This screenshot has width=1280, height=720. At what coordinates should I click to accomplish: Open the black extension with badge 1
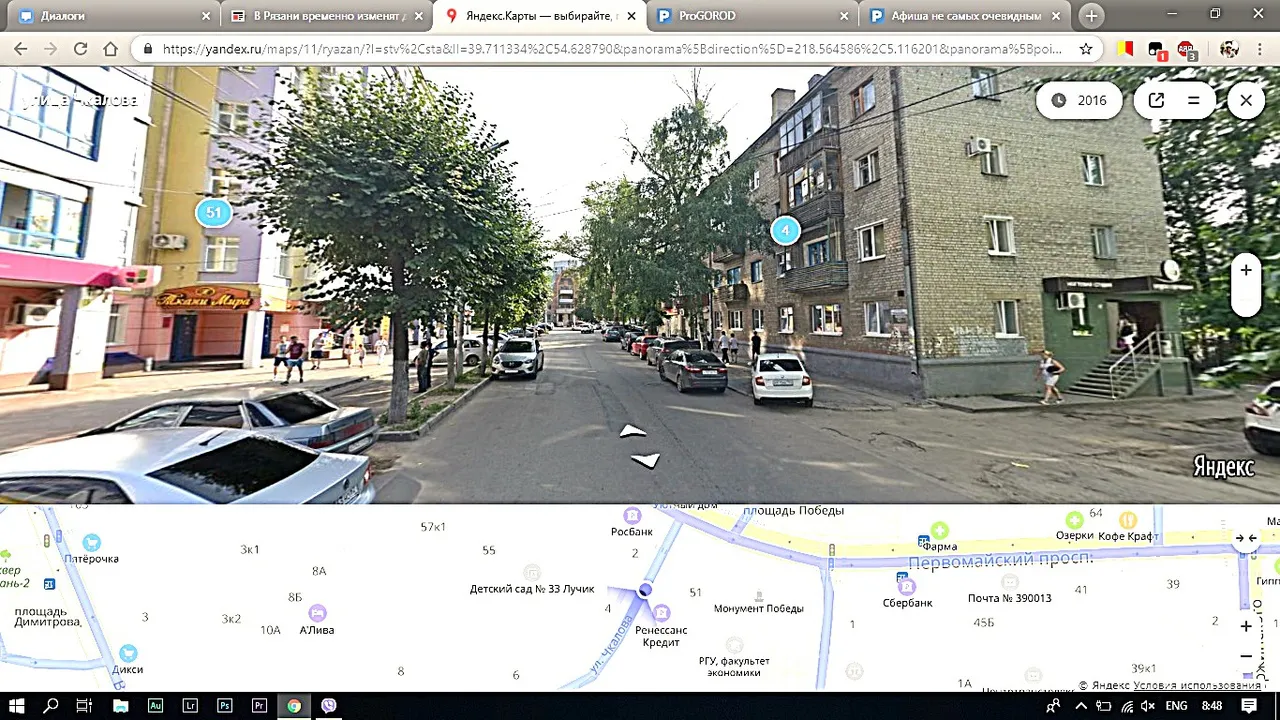(1157, 50)
